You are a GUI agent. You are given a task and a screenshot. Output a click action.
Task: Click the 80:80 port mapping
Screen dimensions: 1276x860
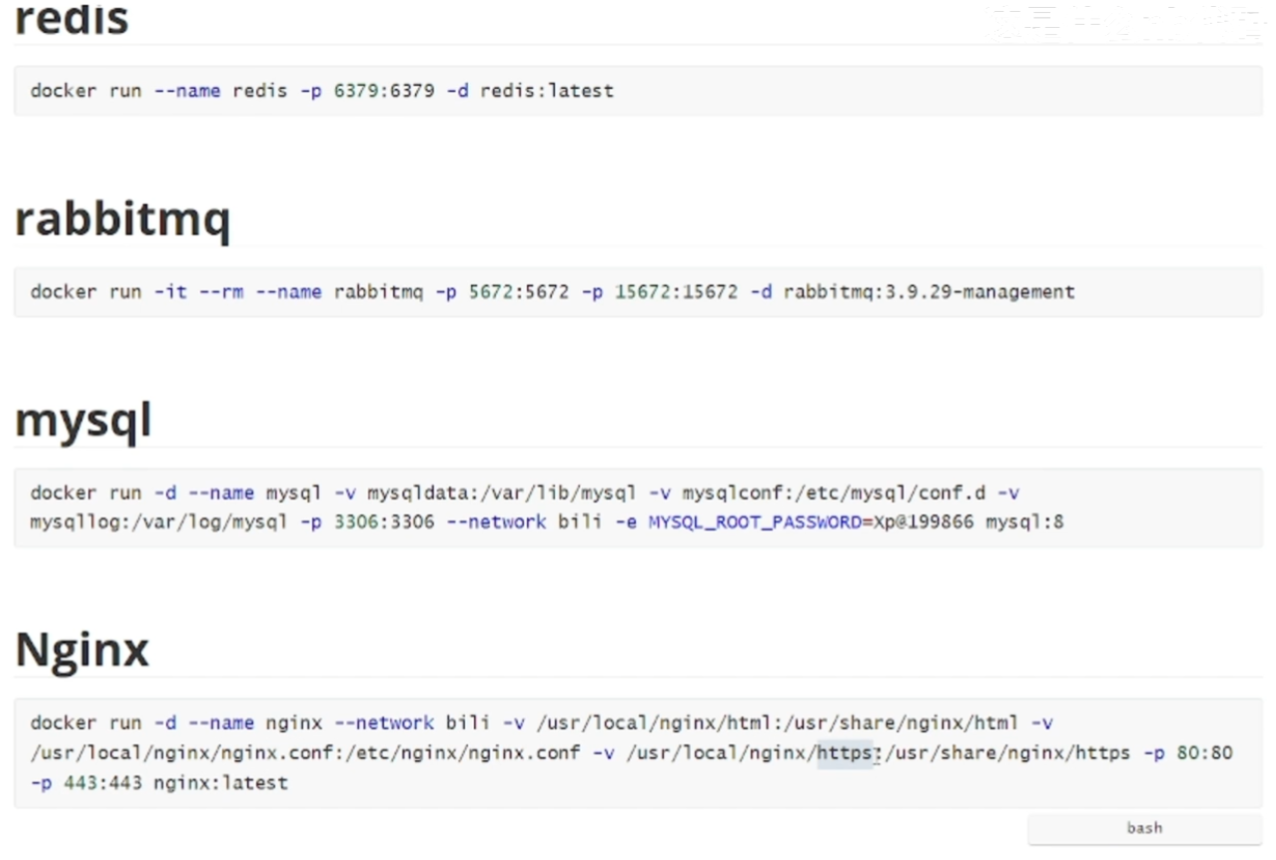point(1204,752)
